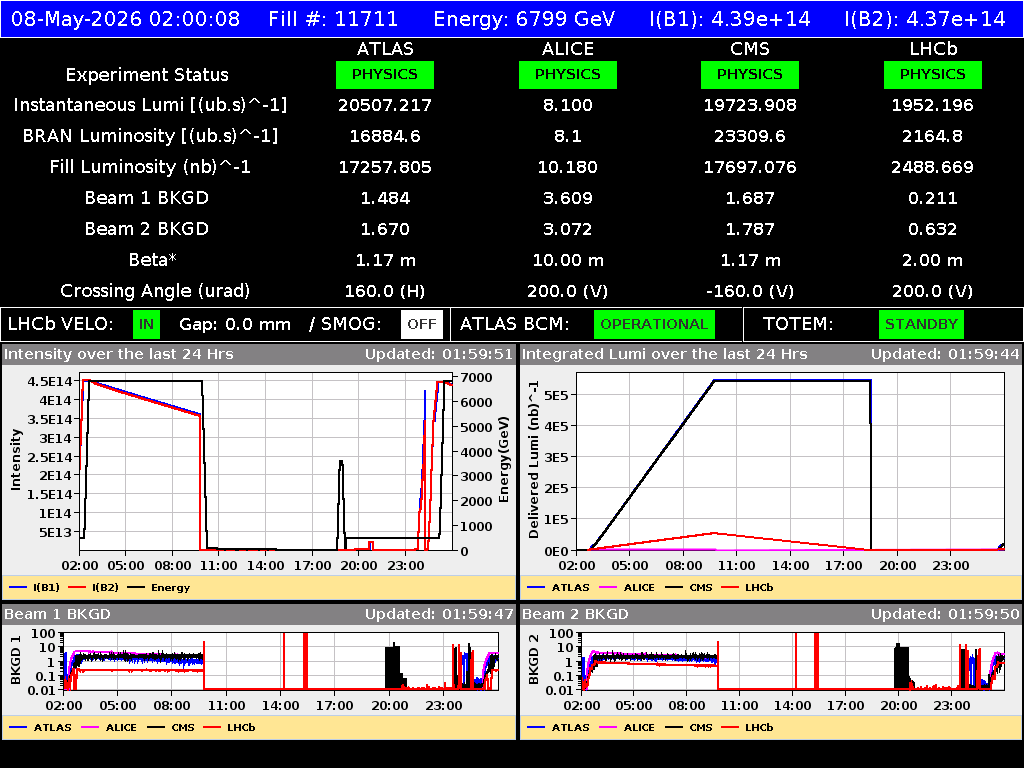Select CMS fill luminosity value 17697.076
The height and width of the screenshot is (768, 1024).
[x=750, y=167]
